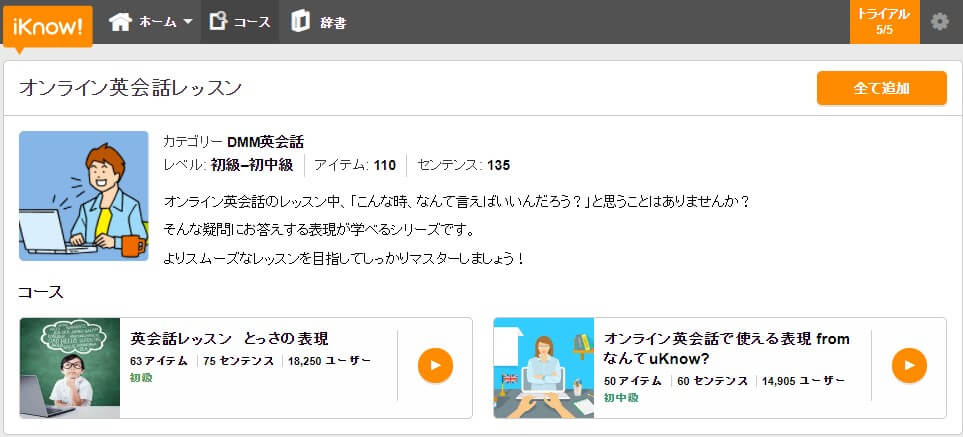963x437 pixels.
Task: Click the DMM英会話 category text
Action: point(265,142)
